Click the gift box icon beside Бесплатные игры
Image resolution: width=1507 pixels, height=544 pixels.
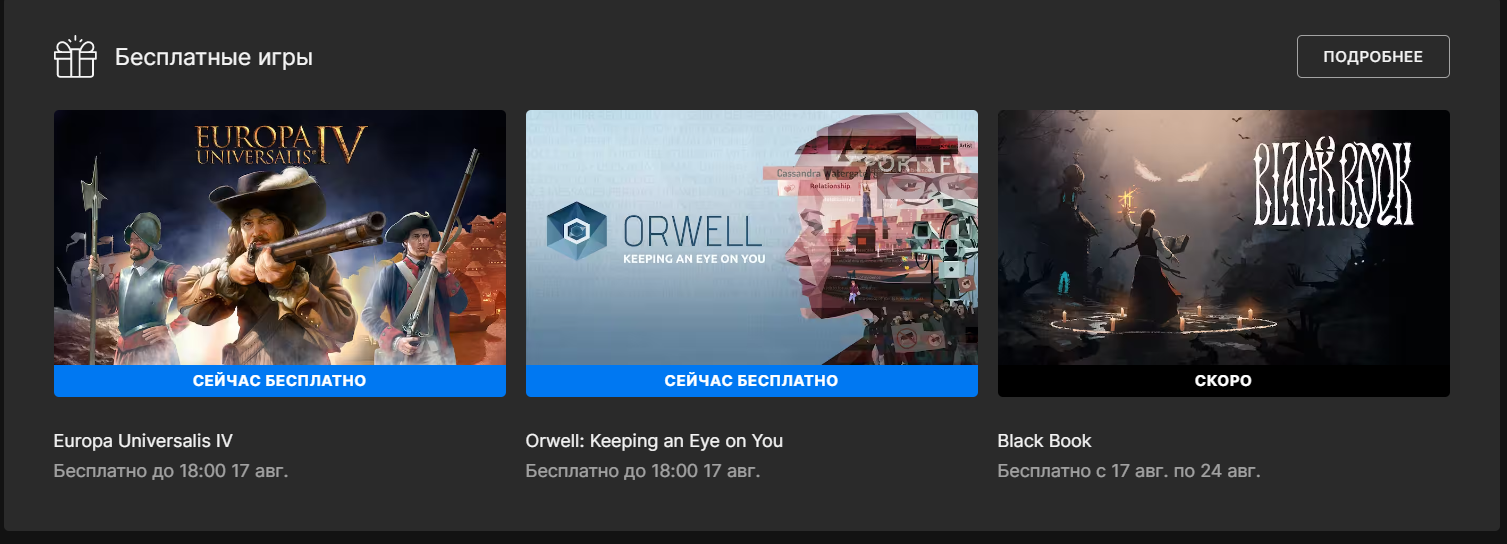75,57
